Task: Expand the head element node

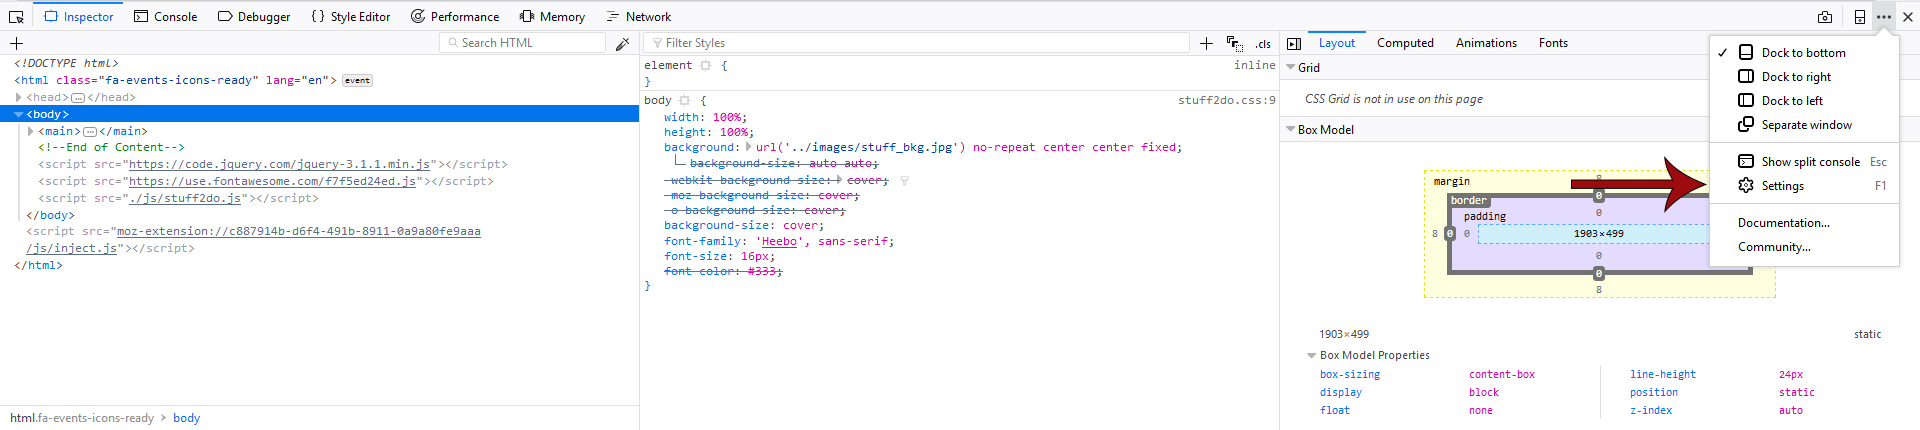Action: [19, 97]
